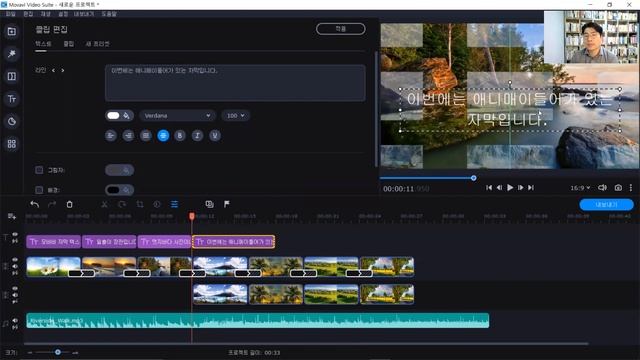Click the preview seek bar handle
This screenshot has height=360, width=640.
(473, 178)
